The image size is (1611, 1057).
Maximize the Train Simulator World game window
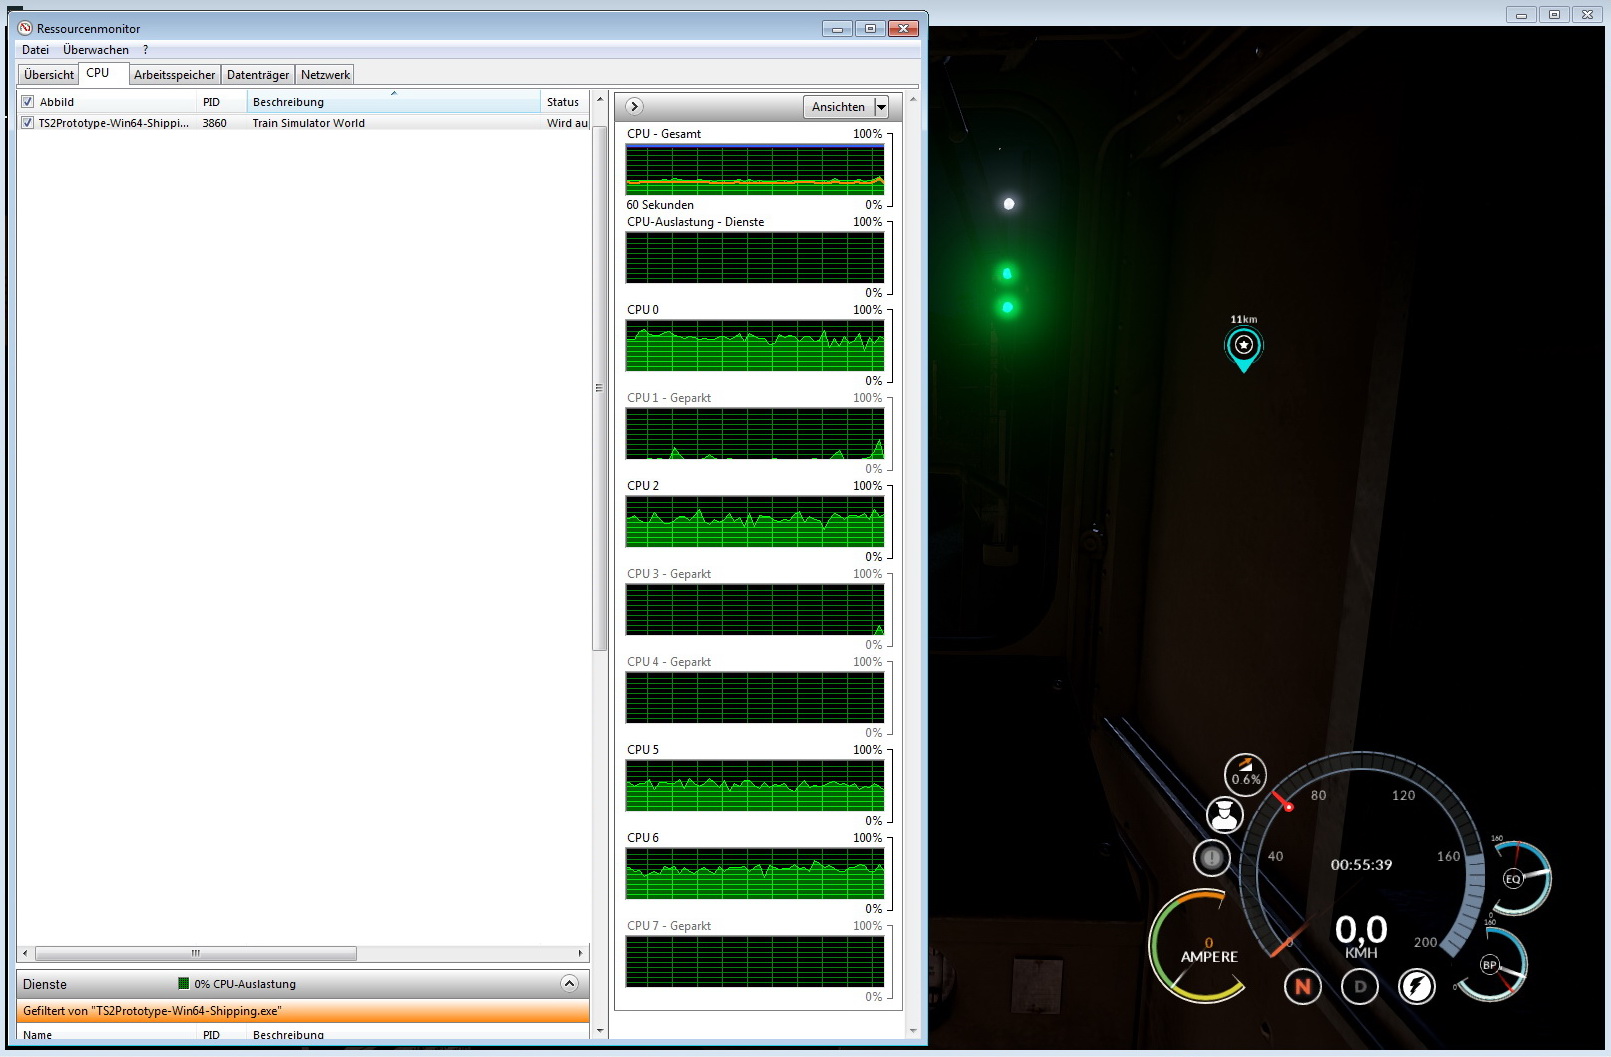(1554, 15)
